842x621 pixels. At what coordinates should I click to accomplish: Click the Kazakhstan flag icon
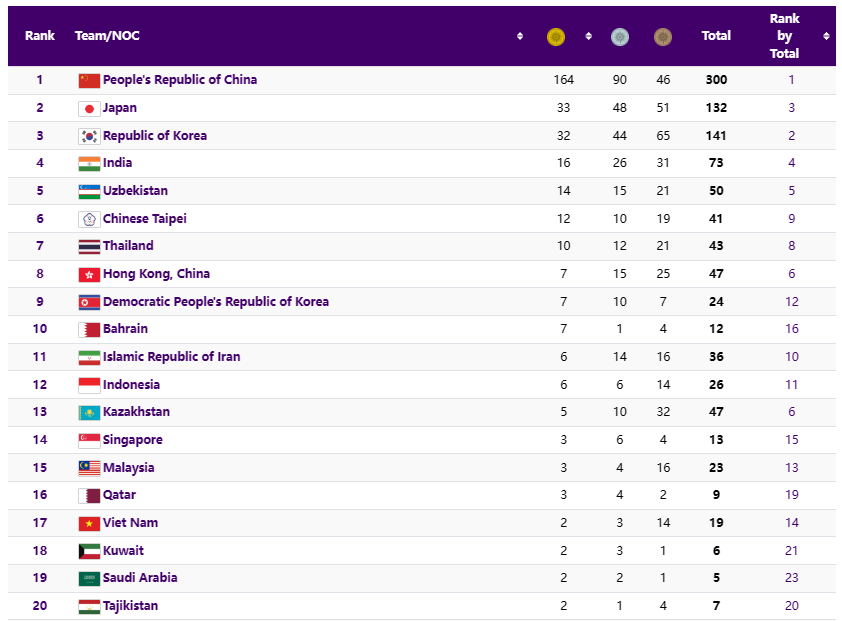pyautogui.click(x=89, y=412)
